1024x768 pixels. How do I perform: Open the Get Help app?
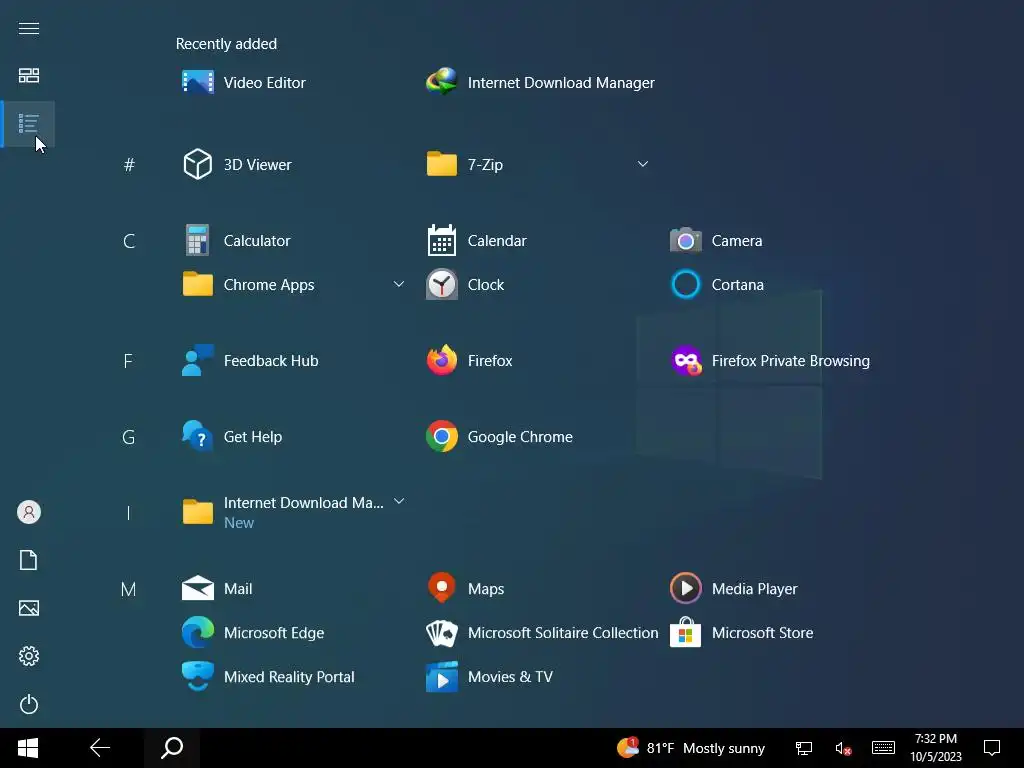click(232, 436)
